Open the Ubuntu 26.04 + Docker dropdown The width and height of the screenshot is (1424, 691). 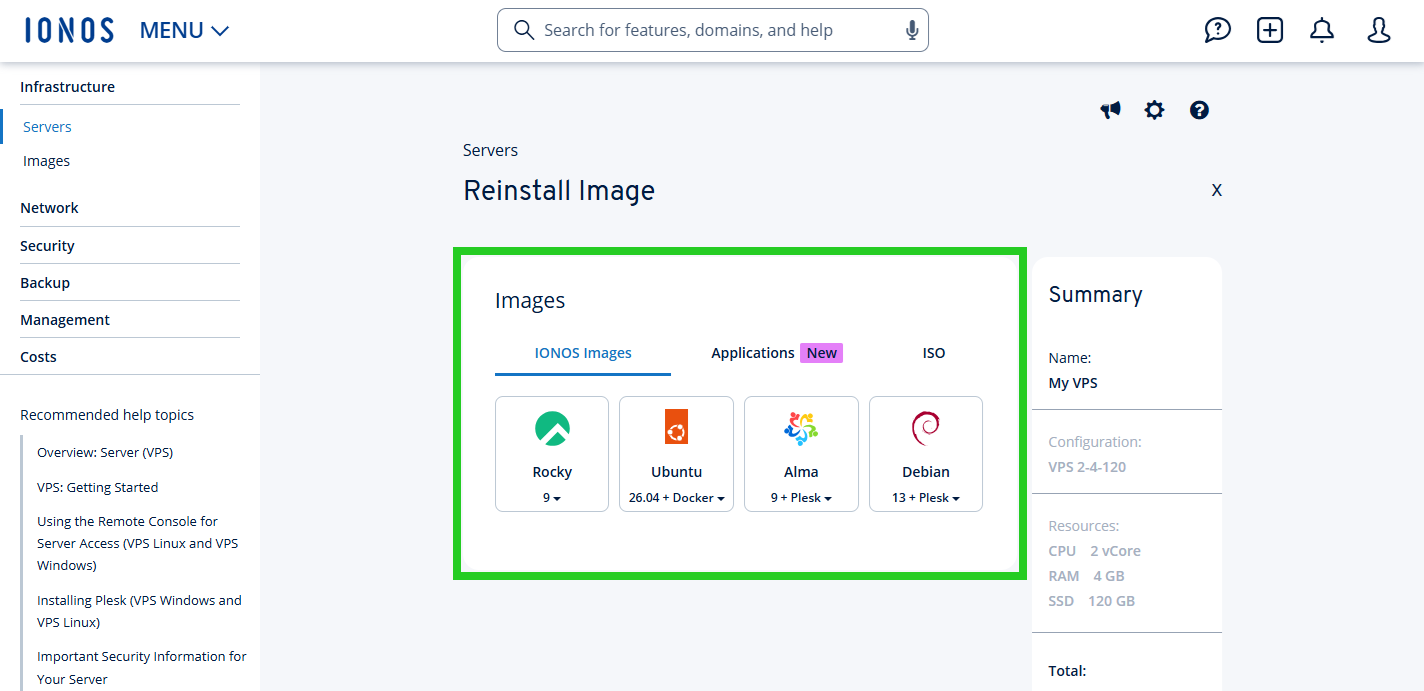[677, 498]
